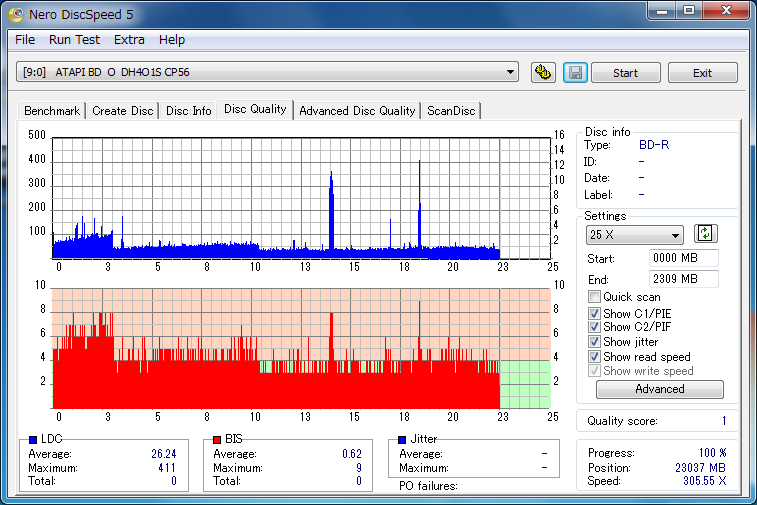
Task: Click the Position value 23037 MB
Action: [x=700, y=468]
